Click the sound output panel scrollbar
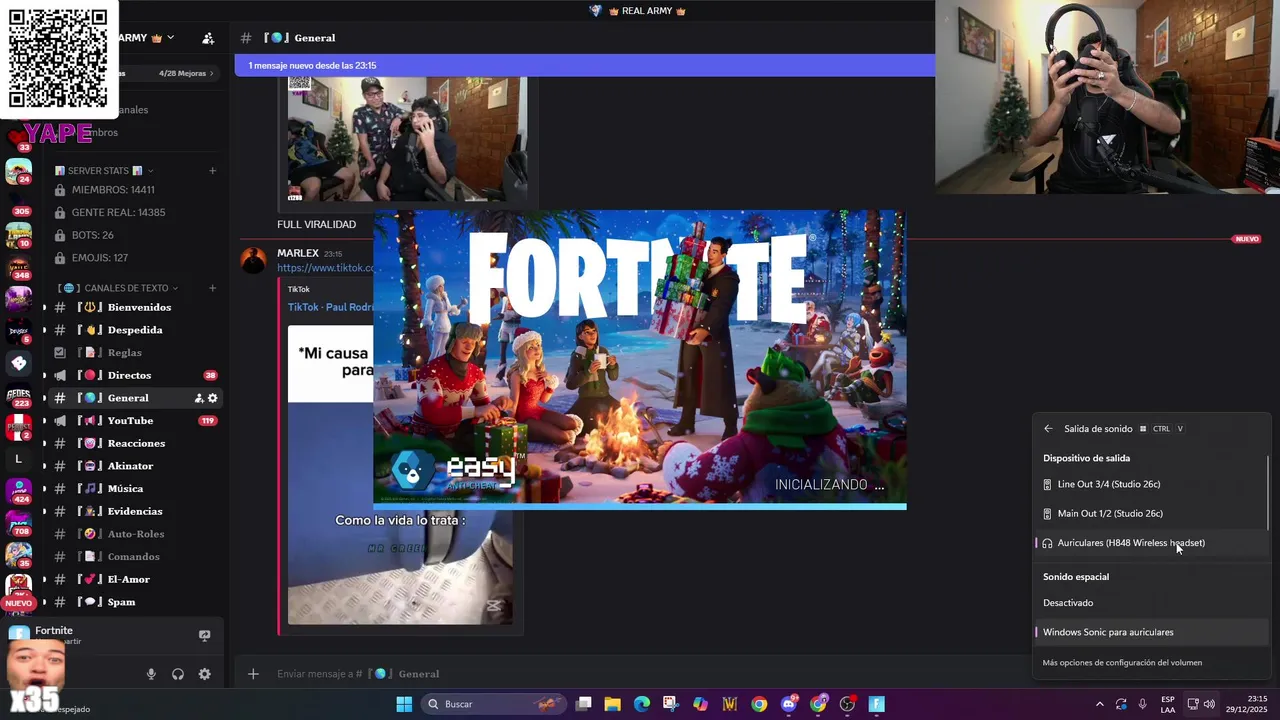 point(1268,492)
